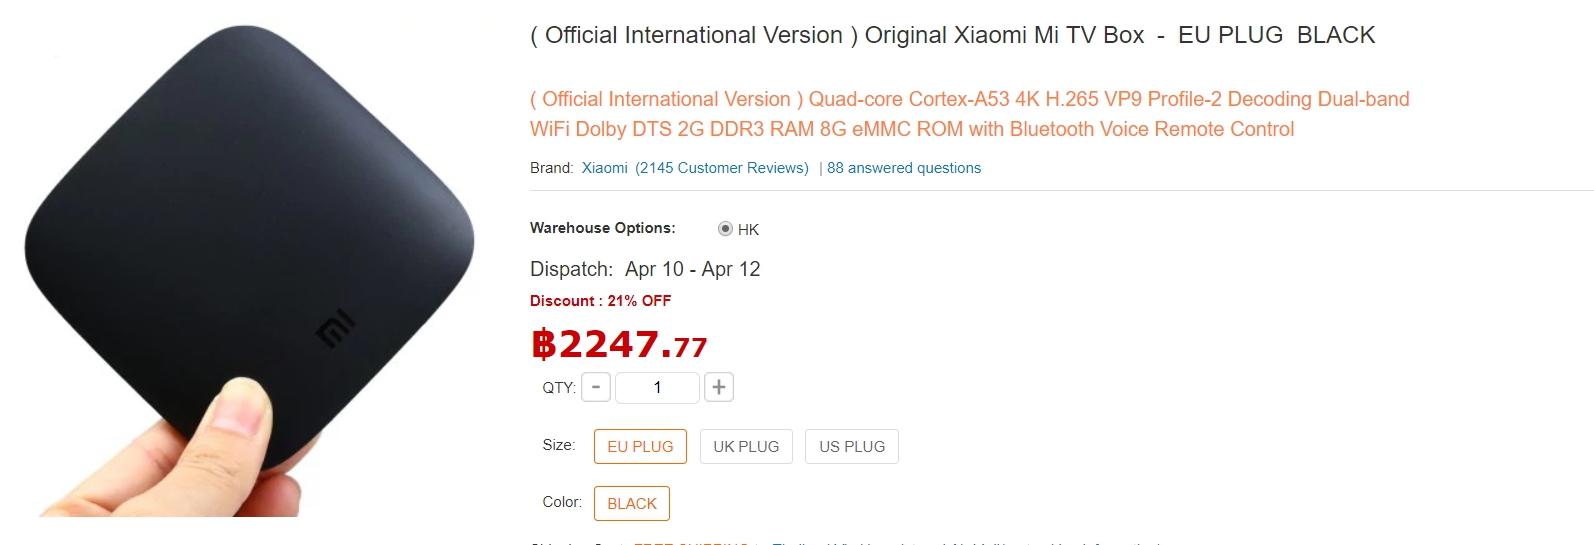The height and width of the screenshot is (545, 1594).
Task: Click the Warehouse Options label
Action: tap(603, 228)
